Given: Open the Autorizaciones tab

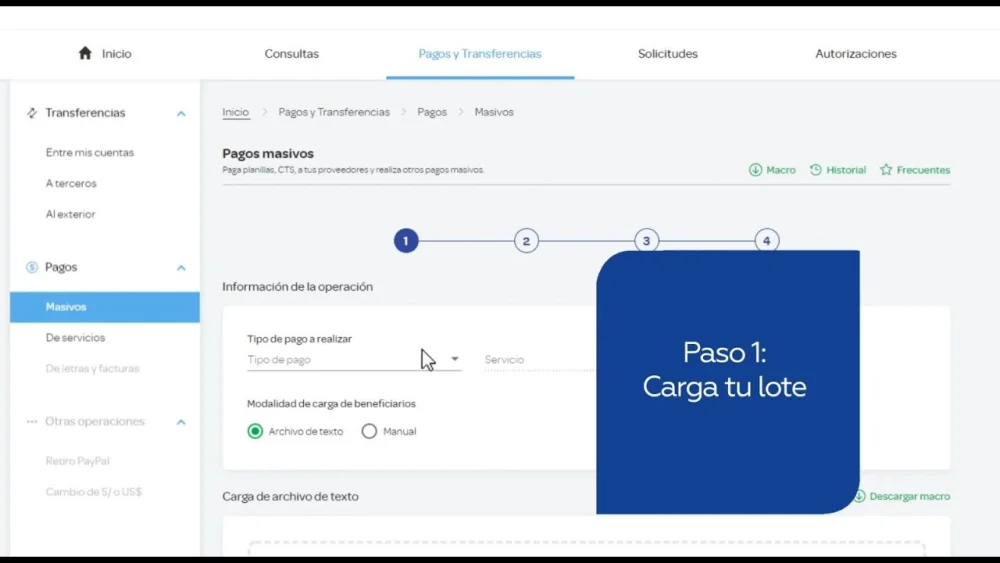Looking at the screenshot, I should coord(856,54).
